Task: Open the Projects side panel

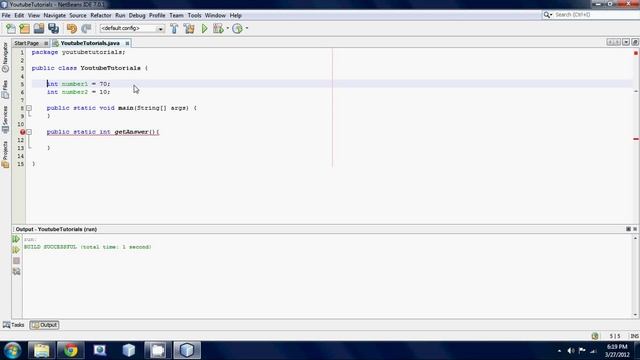Action: point(5,154)
